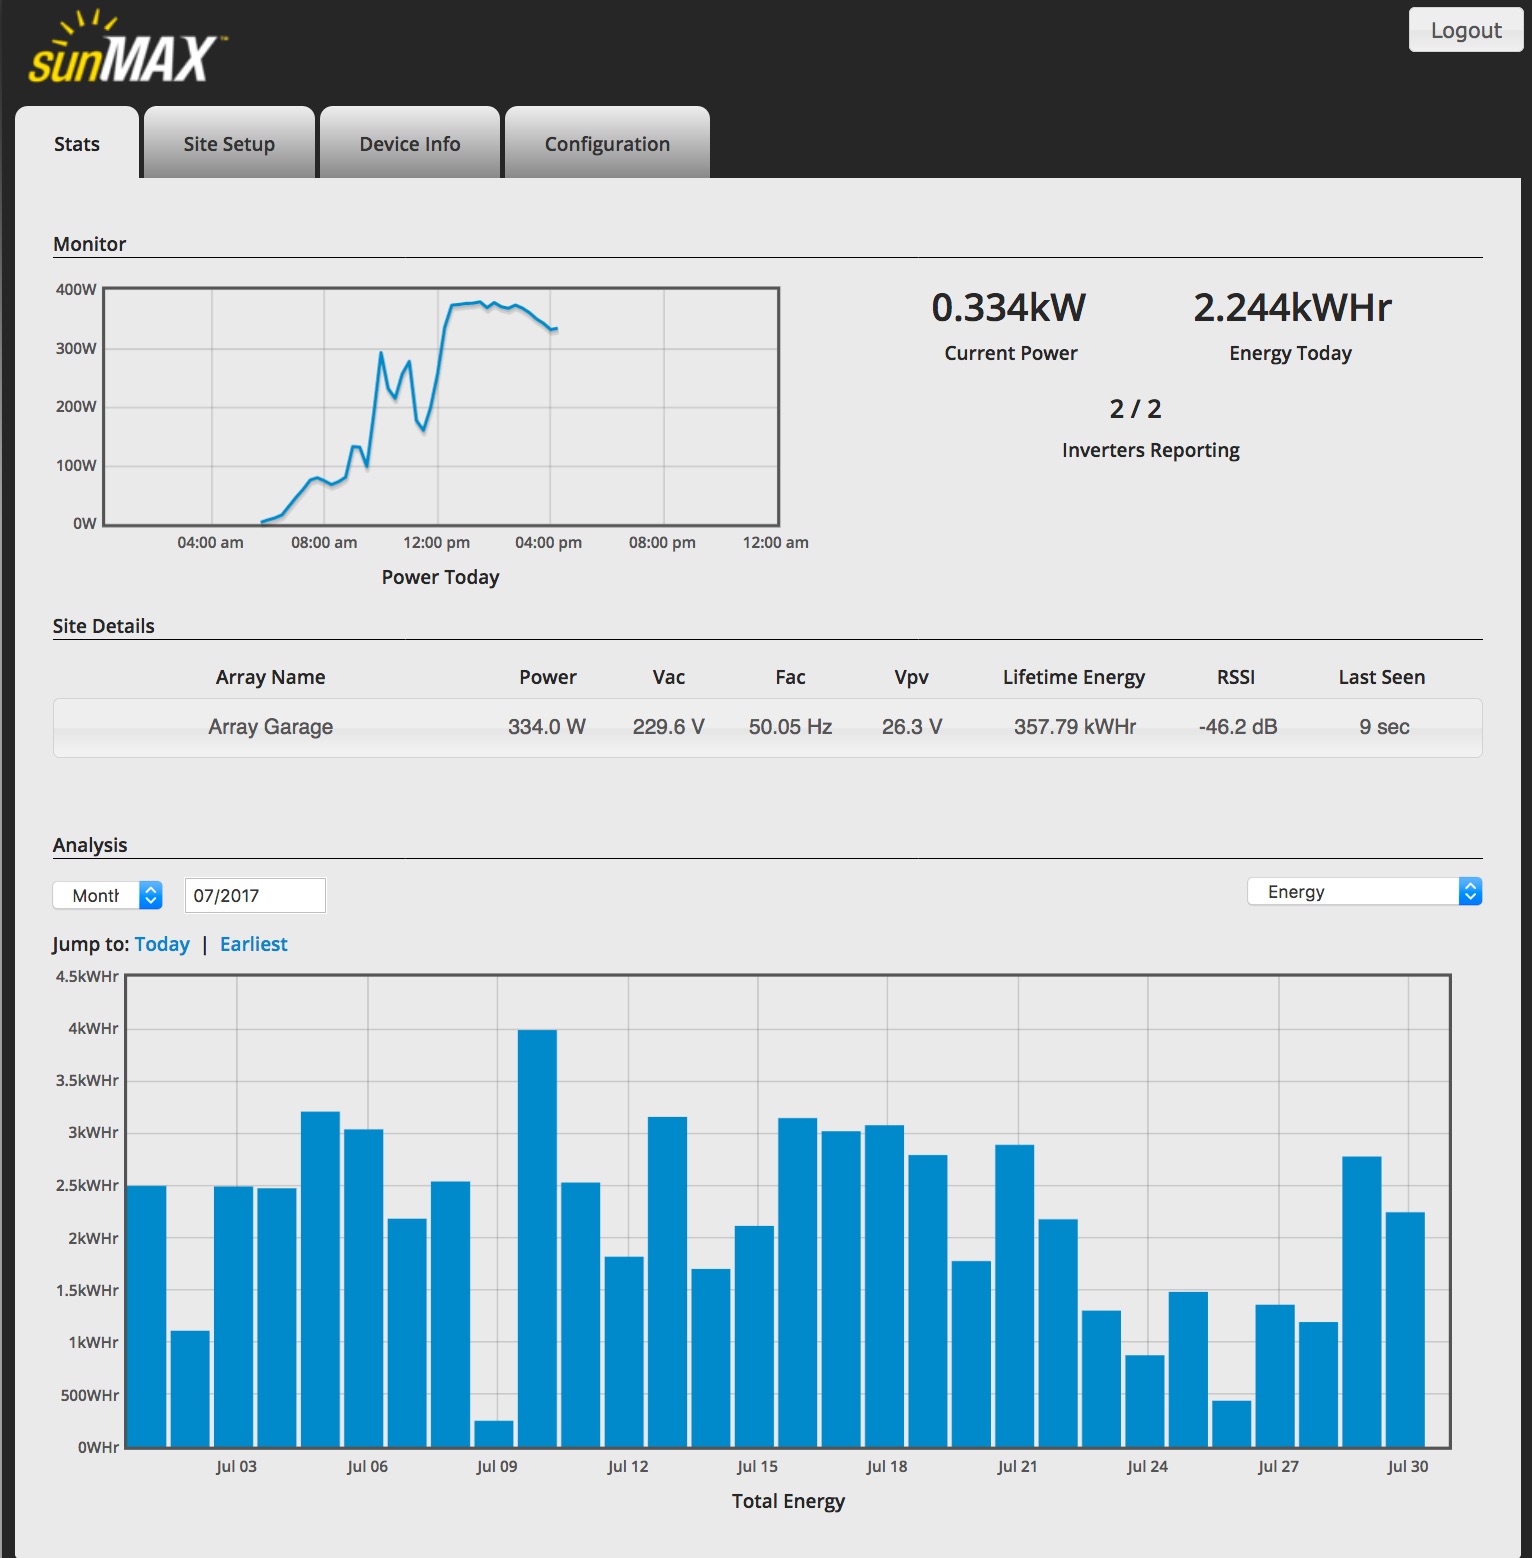Switch to the Device Info tab
This screenshot has width=1532, height=1558.
coord(410,143)
